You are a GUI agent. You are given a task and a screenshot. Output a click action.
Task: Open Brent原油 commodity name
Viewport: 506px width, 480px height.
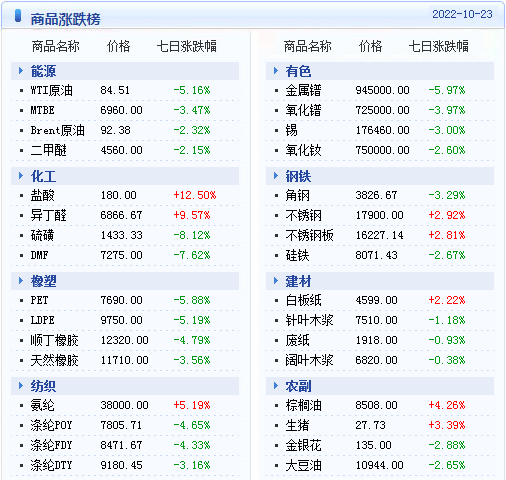57,130
